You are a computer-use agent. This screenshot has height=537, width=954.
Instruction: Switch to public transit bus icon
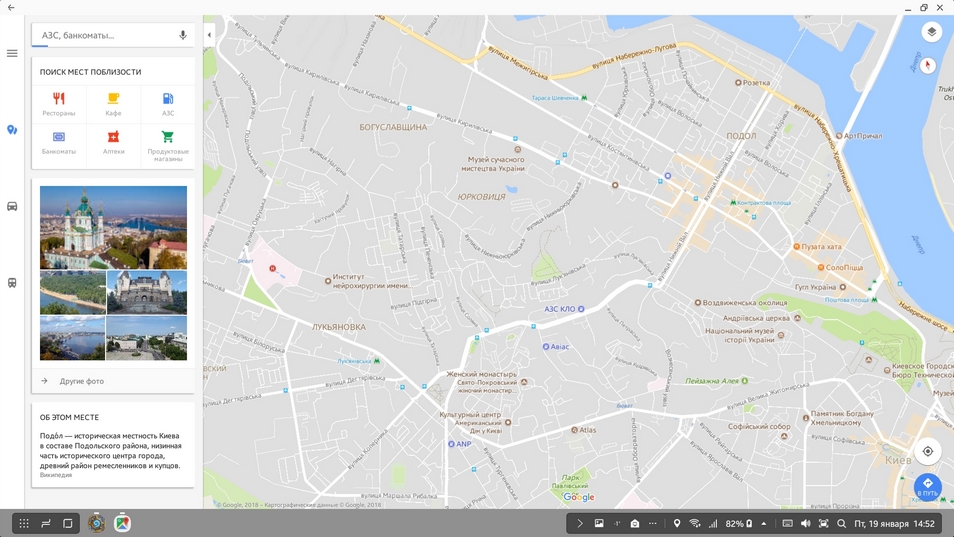tap(12, 283)
